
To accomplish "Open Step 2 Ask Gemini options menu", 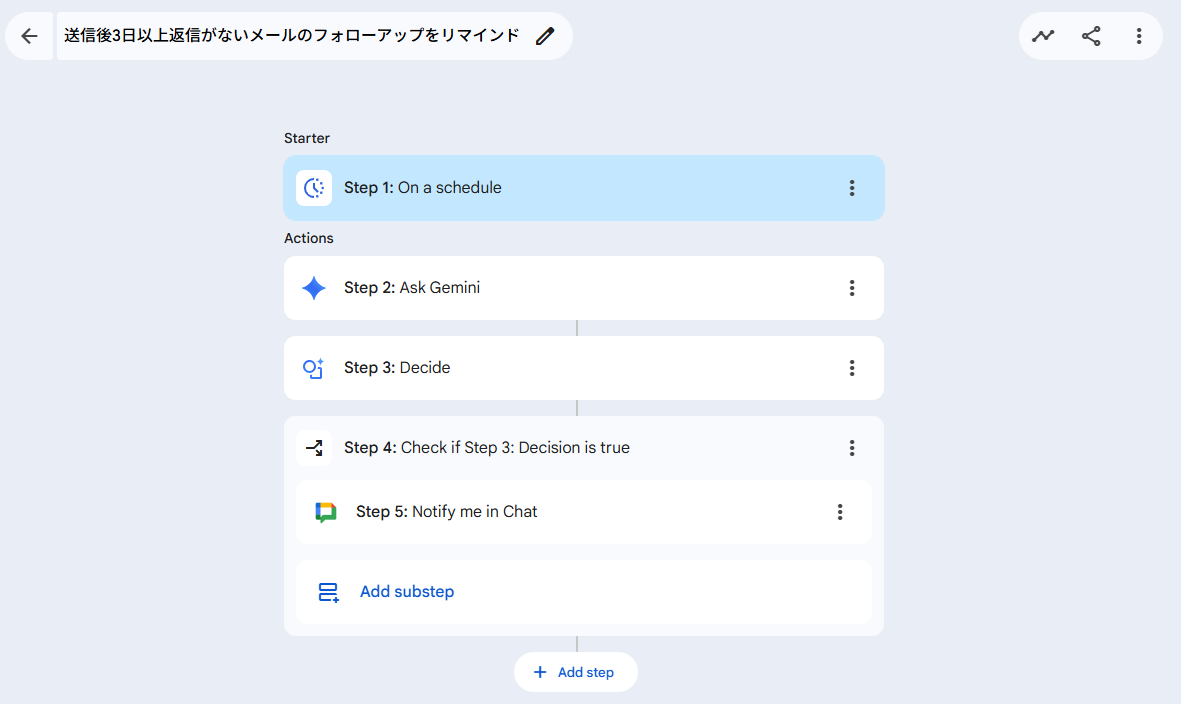I will coord(852,288).
